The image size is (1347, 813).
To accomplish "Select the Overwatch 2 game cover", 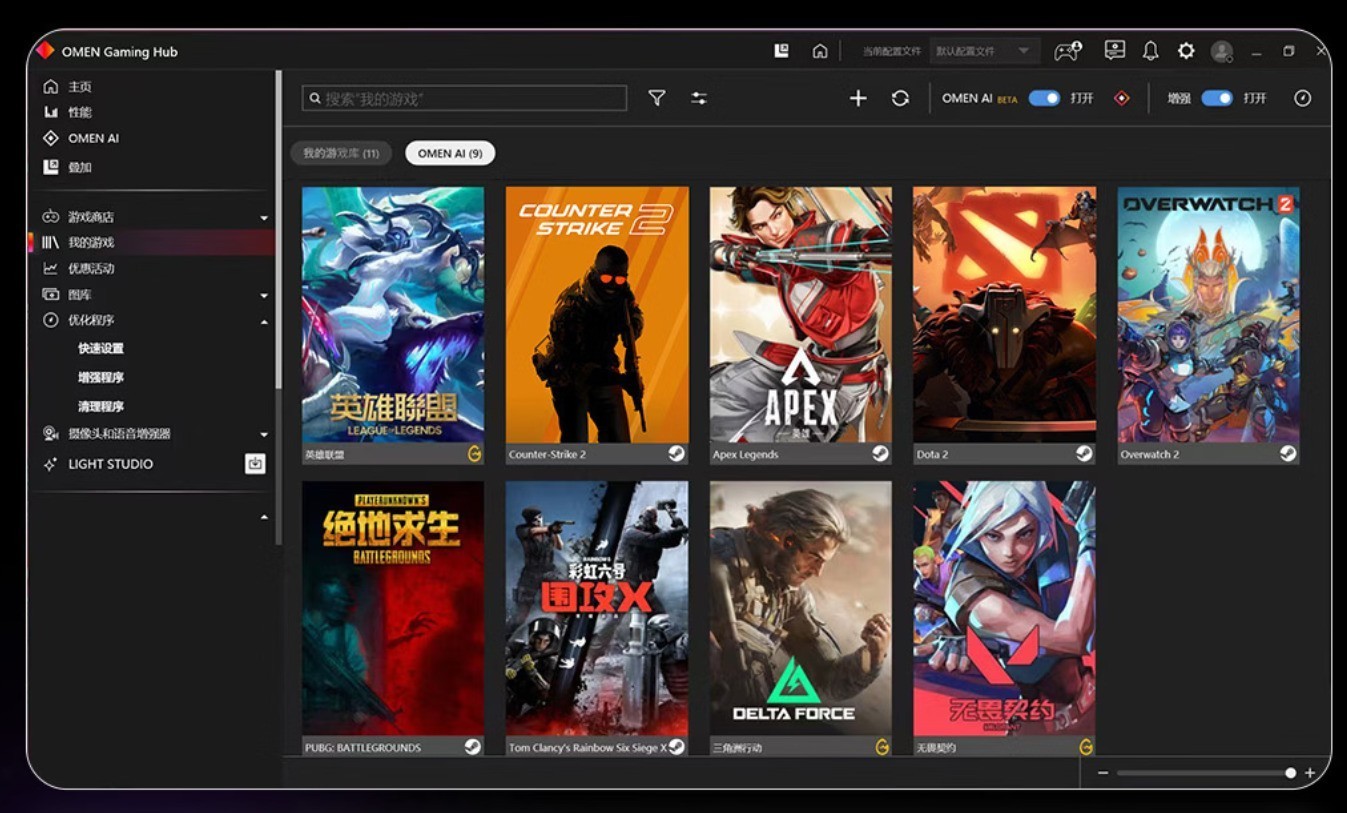I will [1208, 314].
